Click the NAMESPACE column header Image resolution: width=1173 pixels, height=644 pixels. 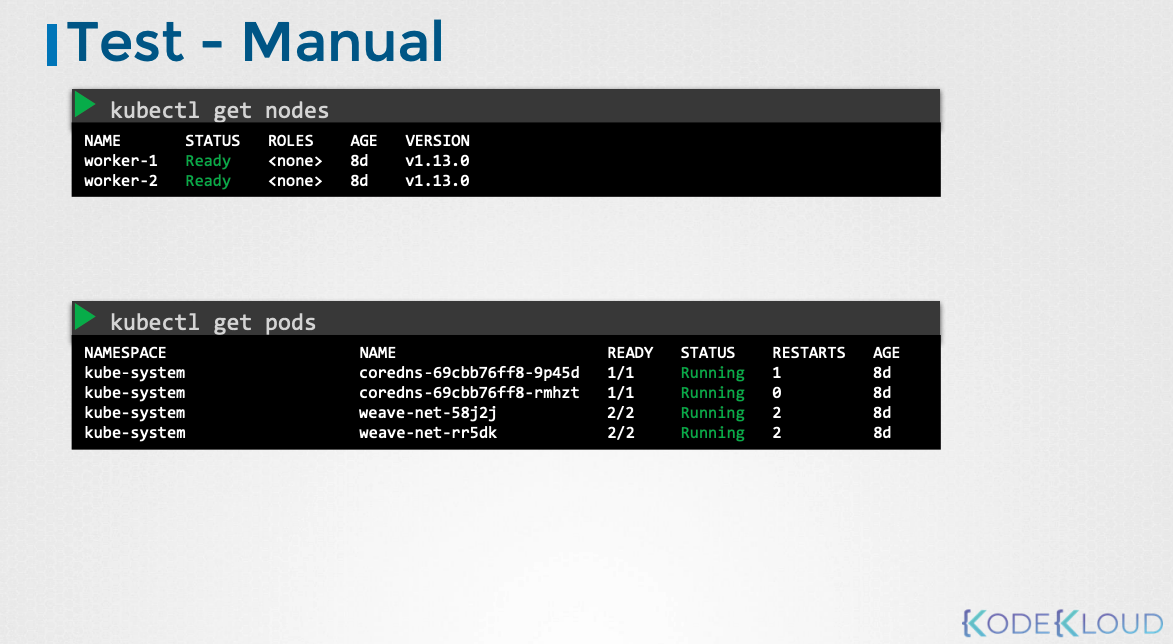pos(125,352)
